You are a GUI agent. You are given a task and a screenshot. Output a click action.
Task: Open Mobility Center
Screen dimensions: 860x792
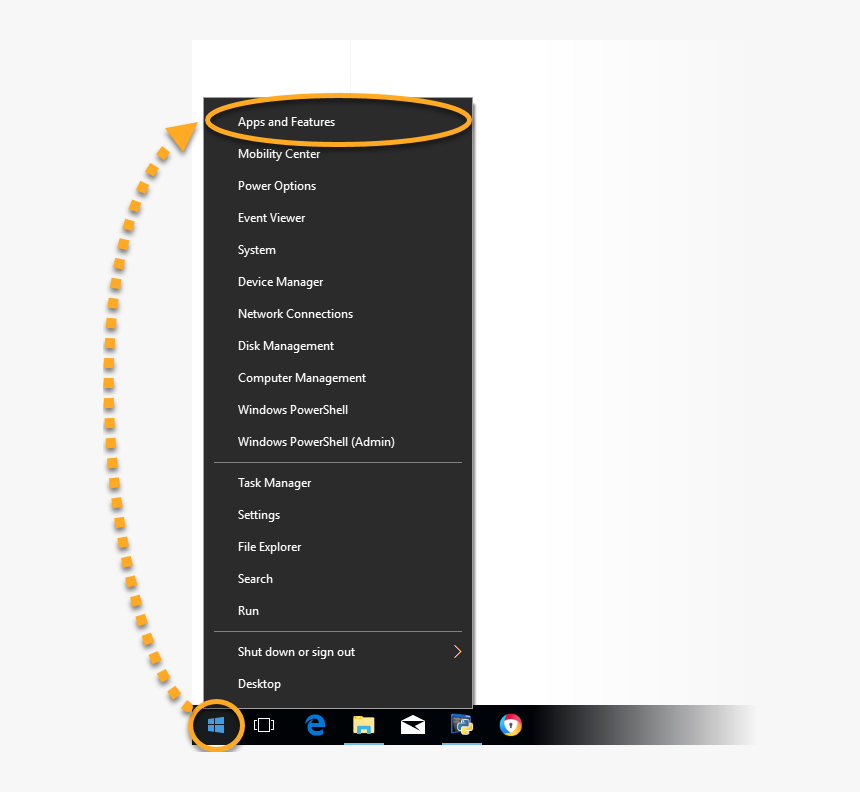(x=278, y=153)
